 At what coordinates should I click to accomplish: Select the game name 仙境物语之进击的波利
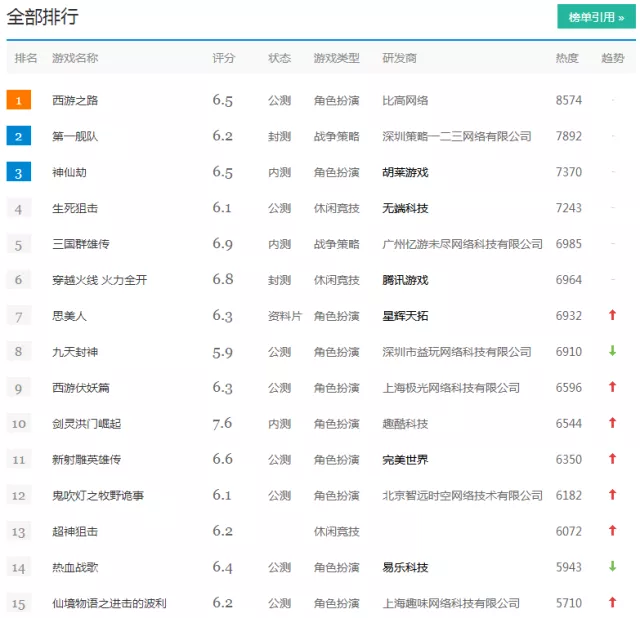[109, 603]
